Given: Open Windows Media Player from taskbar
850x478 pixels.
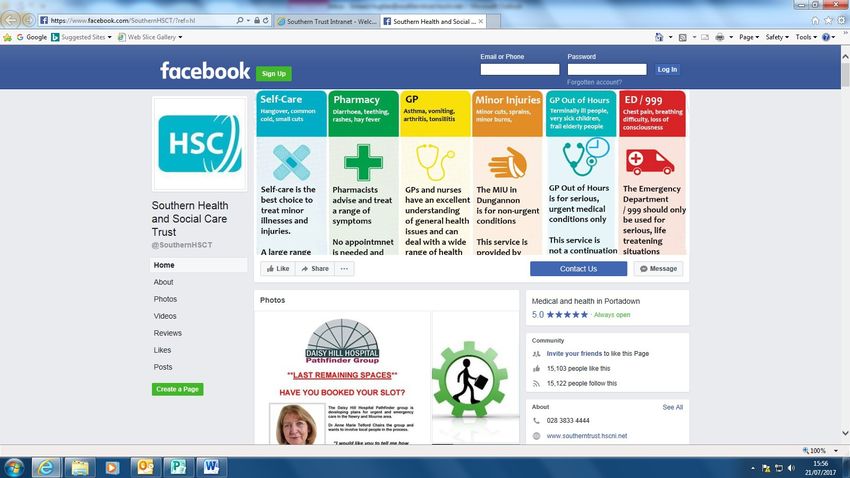Looking at the screenshot, I should tap(112, 467).
